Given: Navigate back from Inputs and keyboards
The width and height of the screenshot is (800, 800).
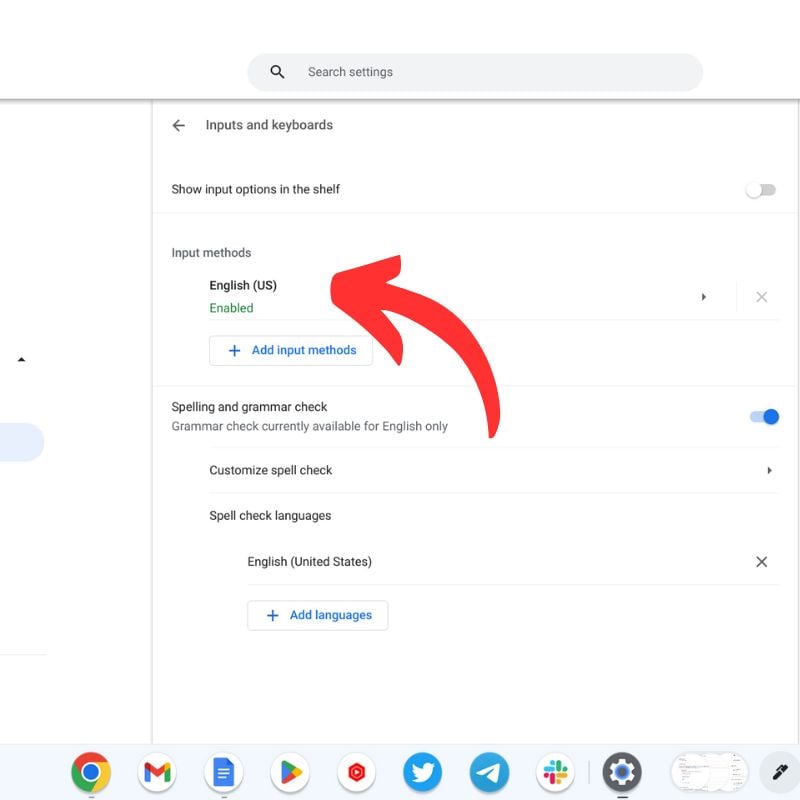Looking at the screenshot, I should tap(178, 125).
